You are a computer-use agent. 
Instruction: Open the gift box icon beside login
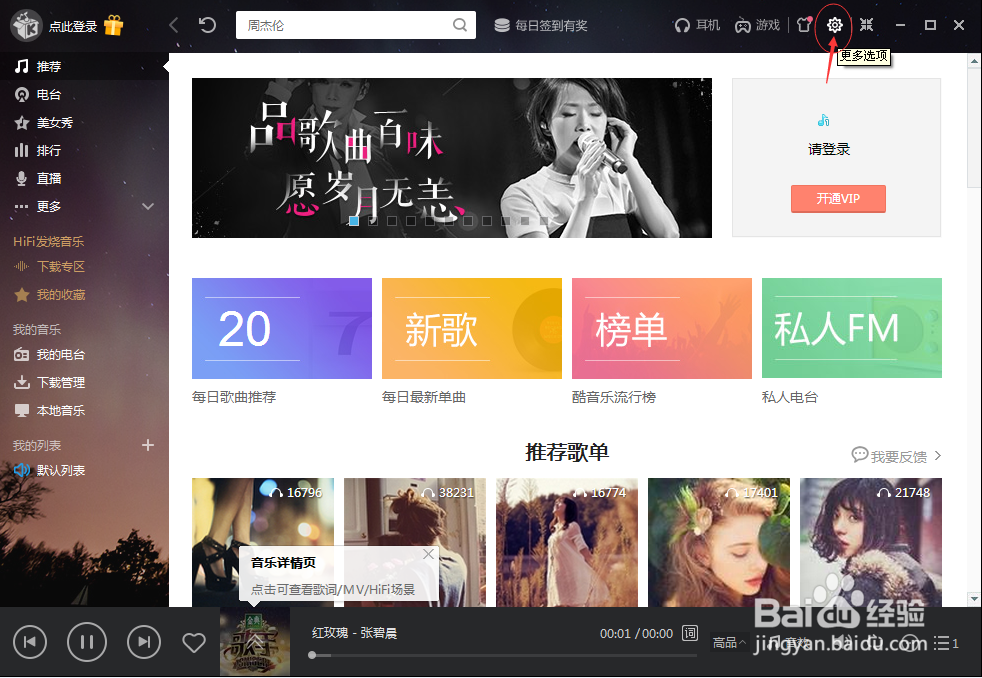point(114,25)
